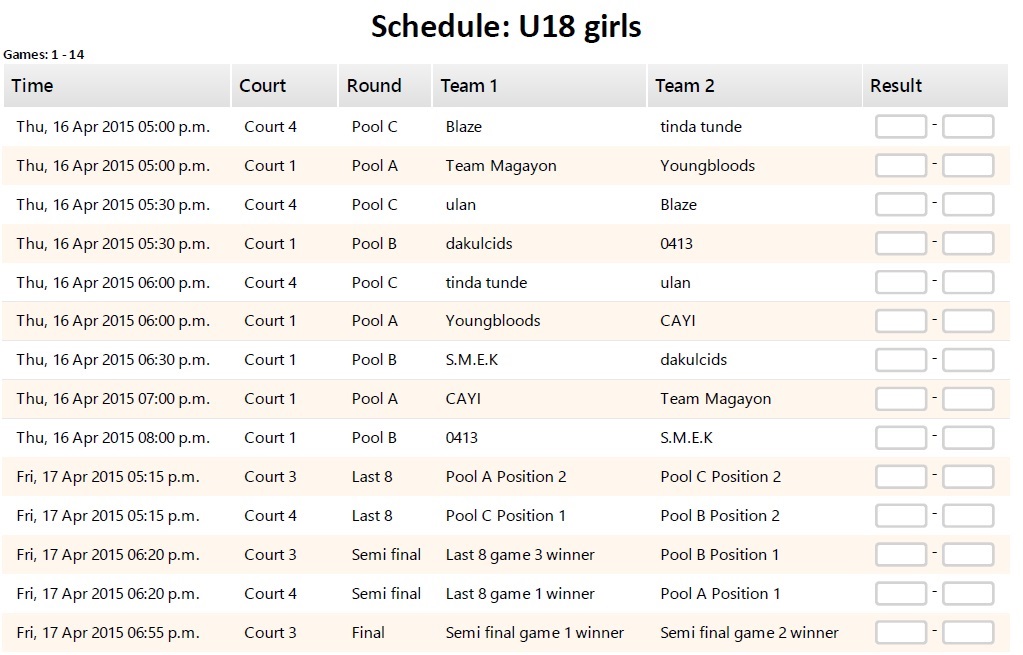
Task: Click the Schedule: U18 girls heading
Action: (x=506, y=26)
